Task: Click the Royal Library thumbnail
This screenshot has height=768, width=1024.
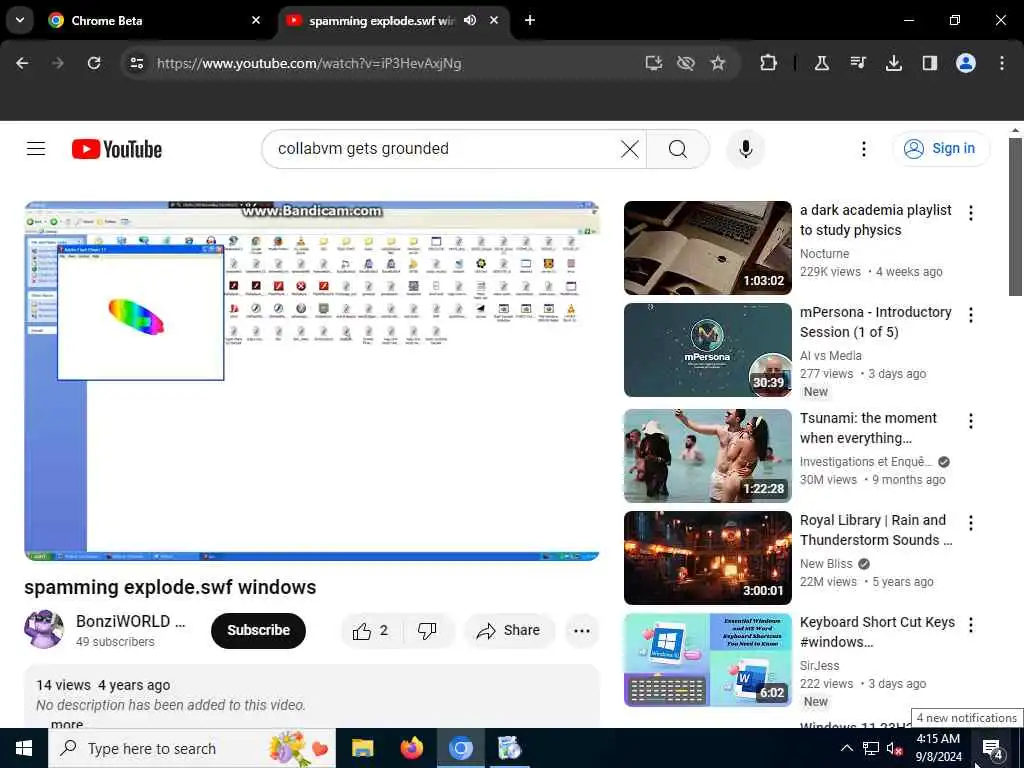Action: pos(707,558)
